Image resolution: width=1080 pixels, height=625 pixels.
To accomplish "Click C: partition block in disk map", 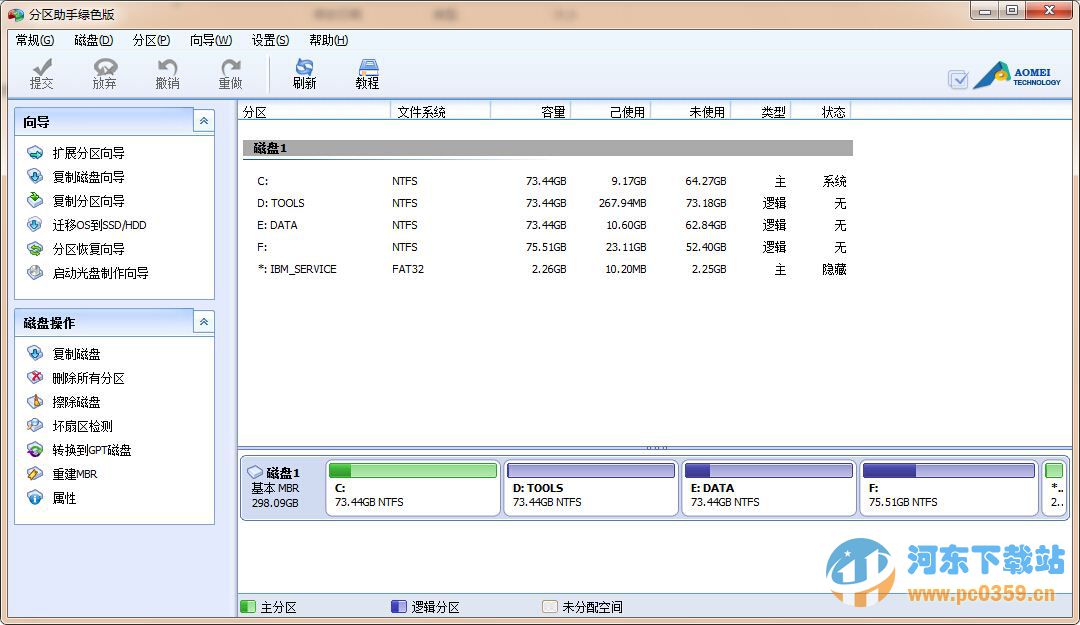I will (x=413, y=488).
